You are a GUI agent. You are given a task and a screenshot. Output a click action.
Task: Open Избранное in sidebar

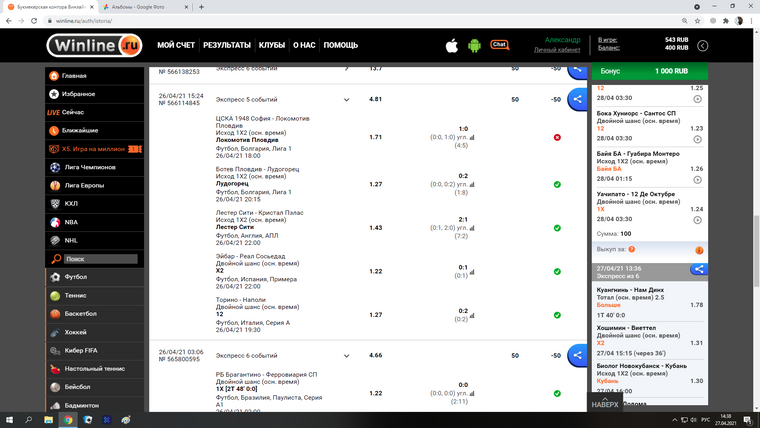[x=95, y=94]
